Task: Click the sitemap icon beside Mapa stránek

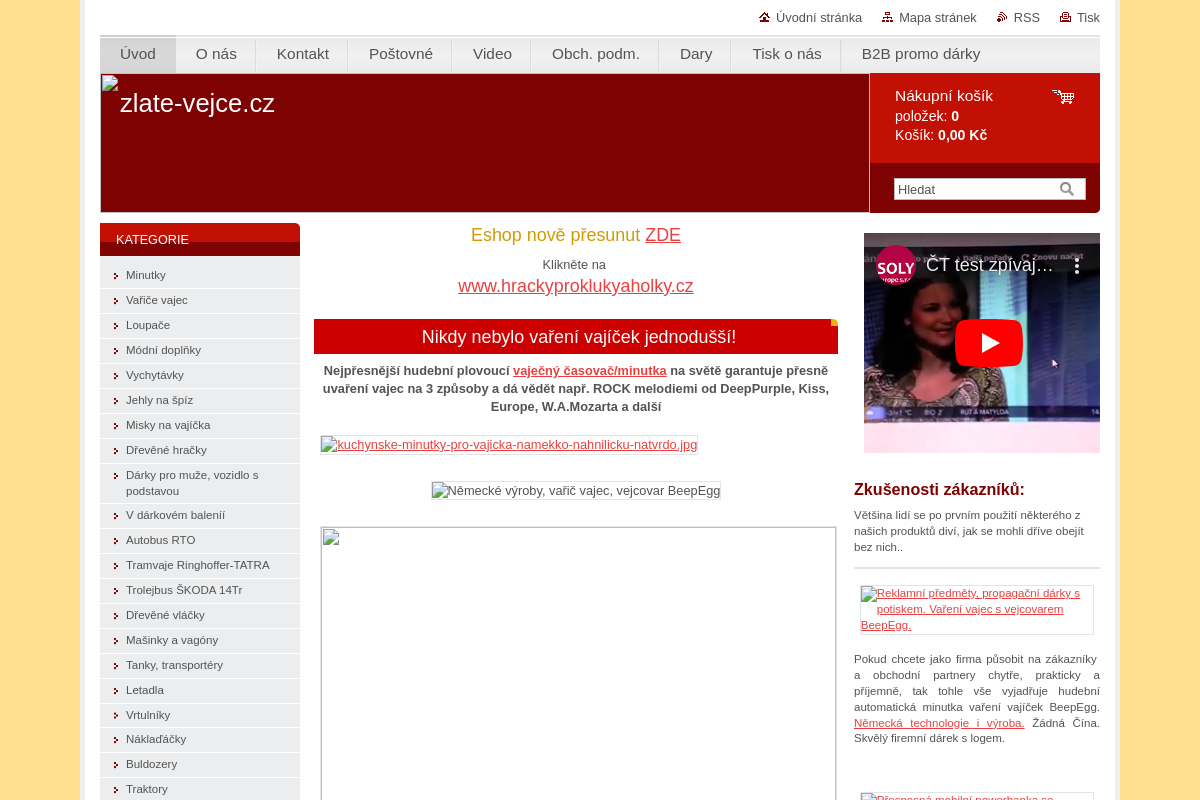Action: tap(887, 17)
